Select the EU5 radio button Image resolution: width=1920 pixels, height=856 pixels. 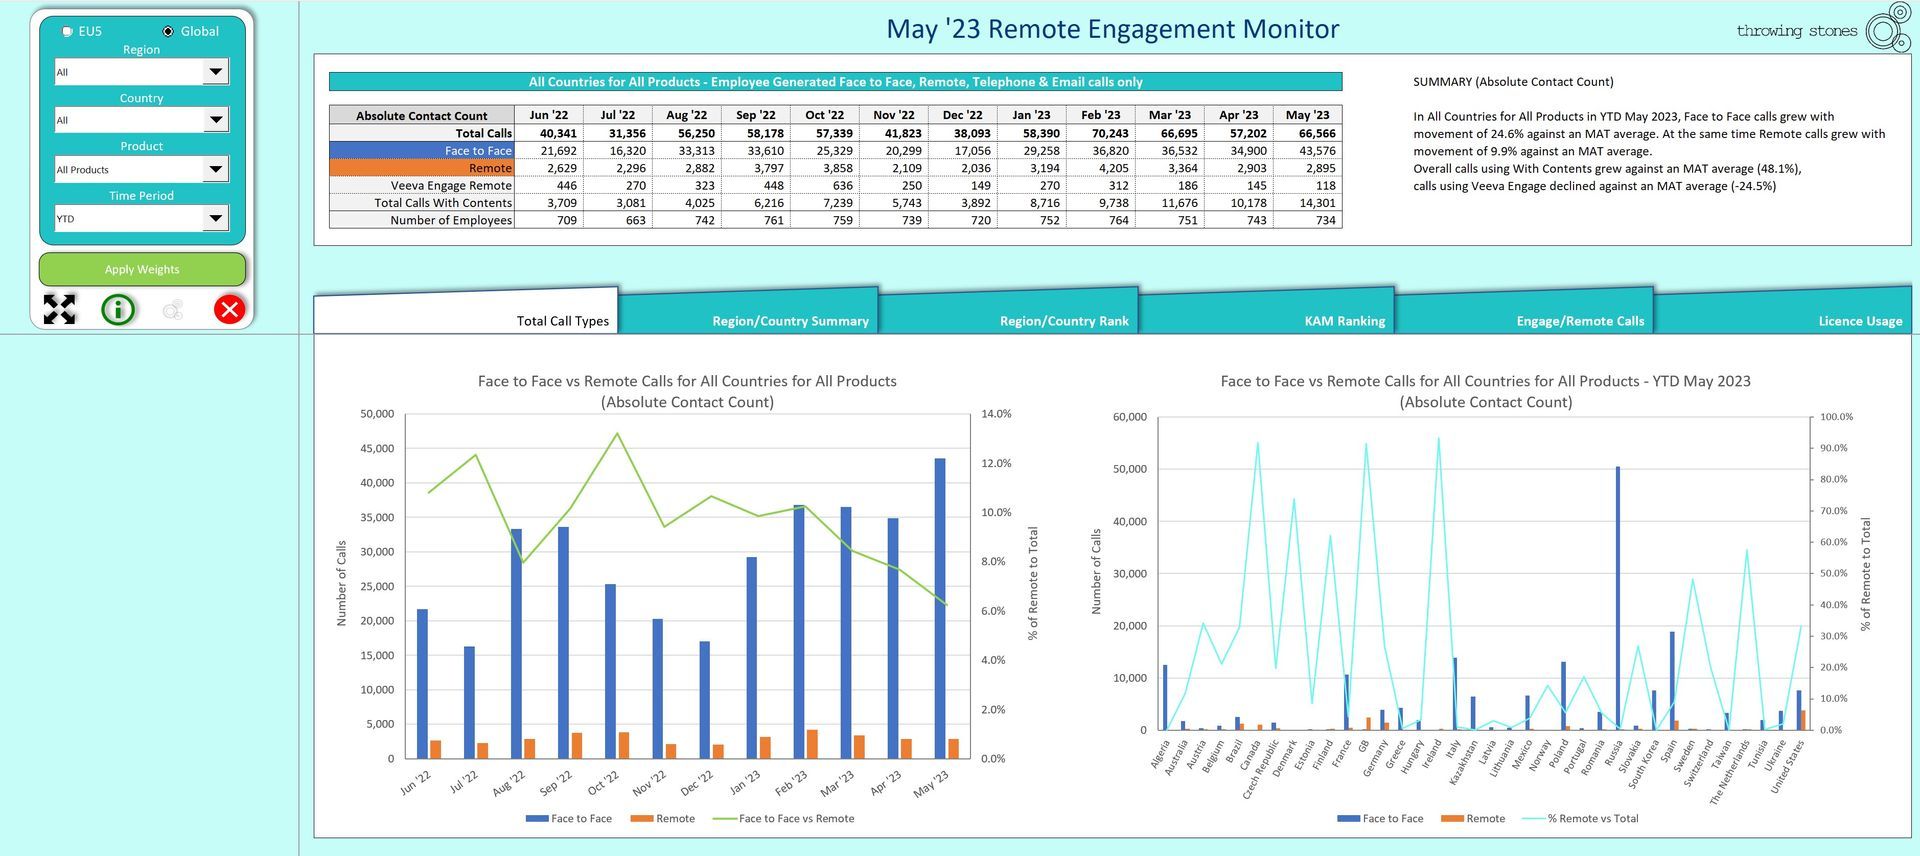pyautogui.click(x=68, y=31)
